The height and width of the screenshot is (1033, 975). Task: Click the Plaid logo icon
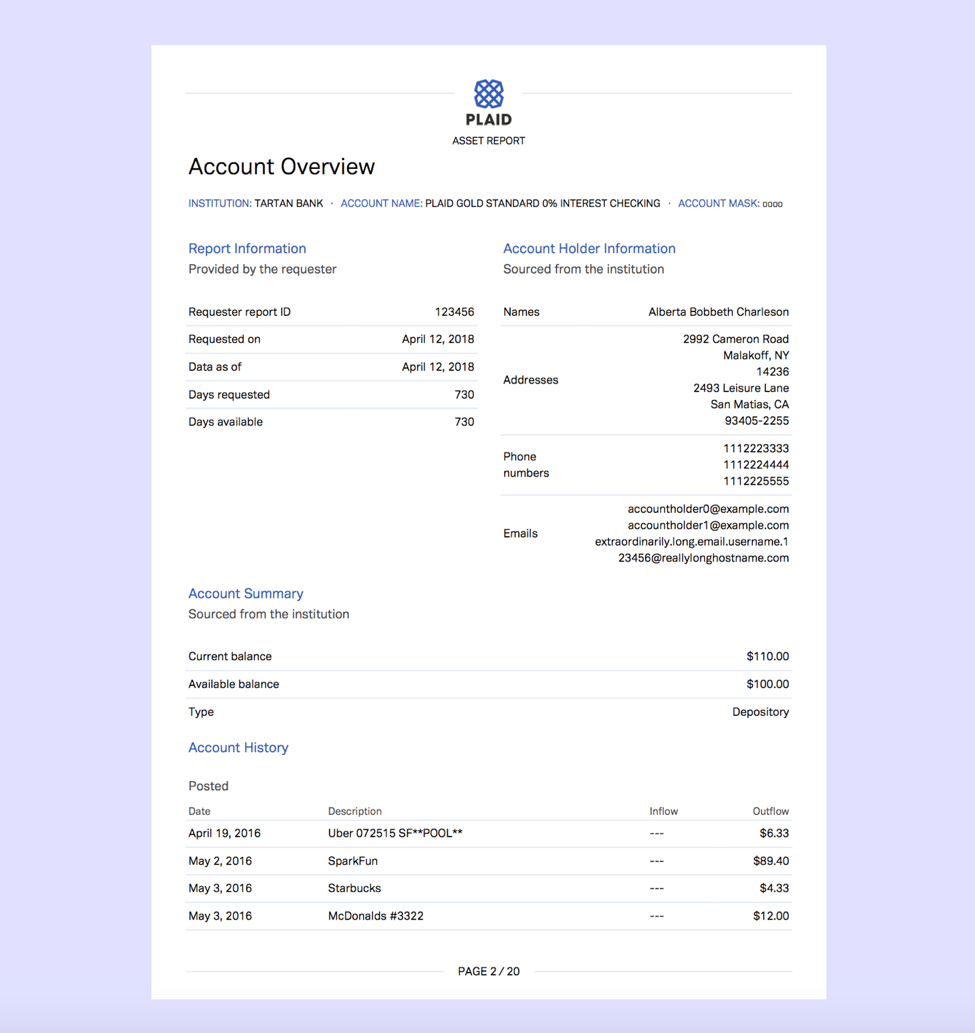[x=488, y=94]
